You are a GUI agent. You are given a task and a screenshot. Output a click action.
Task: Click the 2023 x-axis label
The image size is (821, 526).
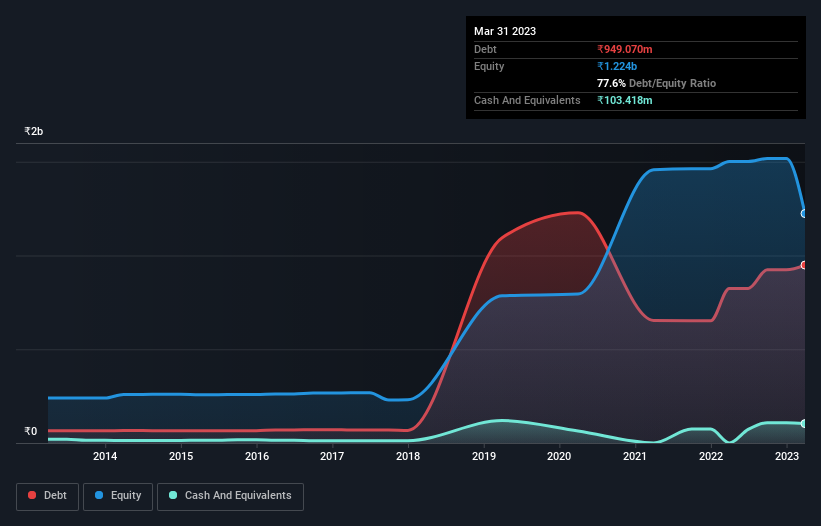tap(786, 456)
